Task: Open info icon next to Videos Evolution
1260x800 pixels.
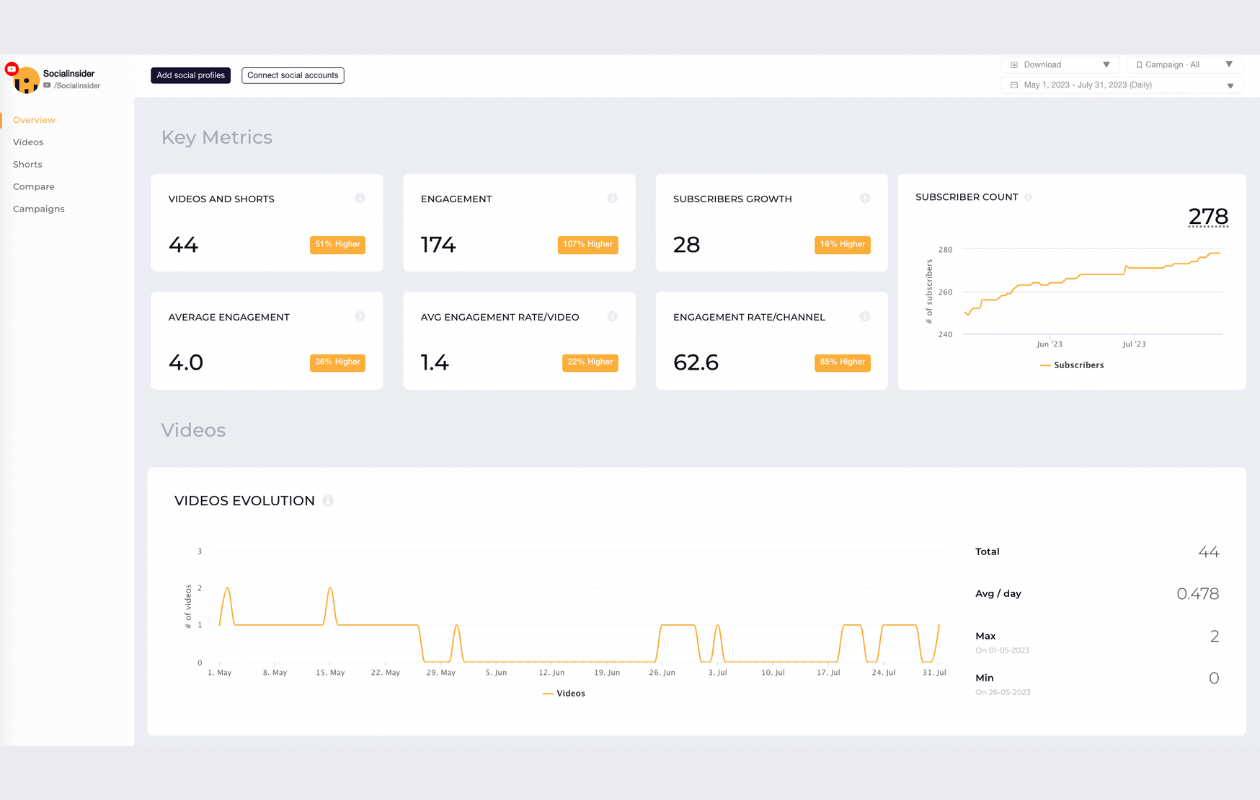Action: [x=328, y=500]
